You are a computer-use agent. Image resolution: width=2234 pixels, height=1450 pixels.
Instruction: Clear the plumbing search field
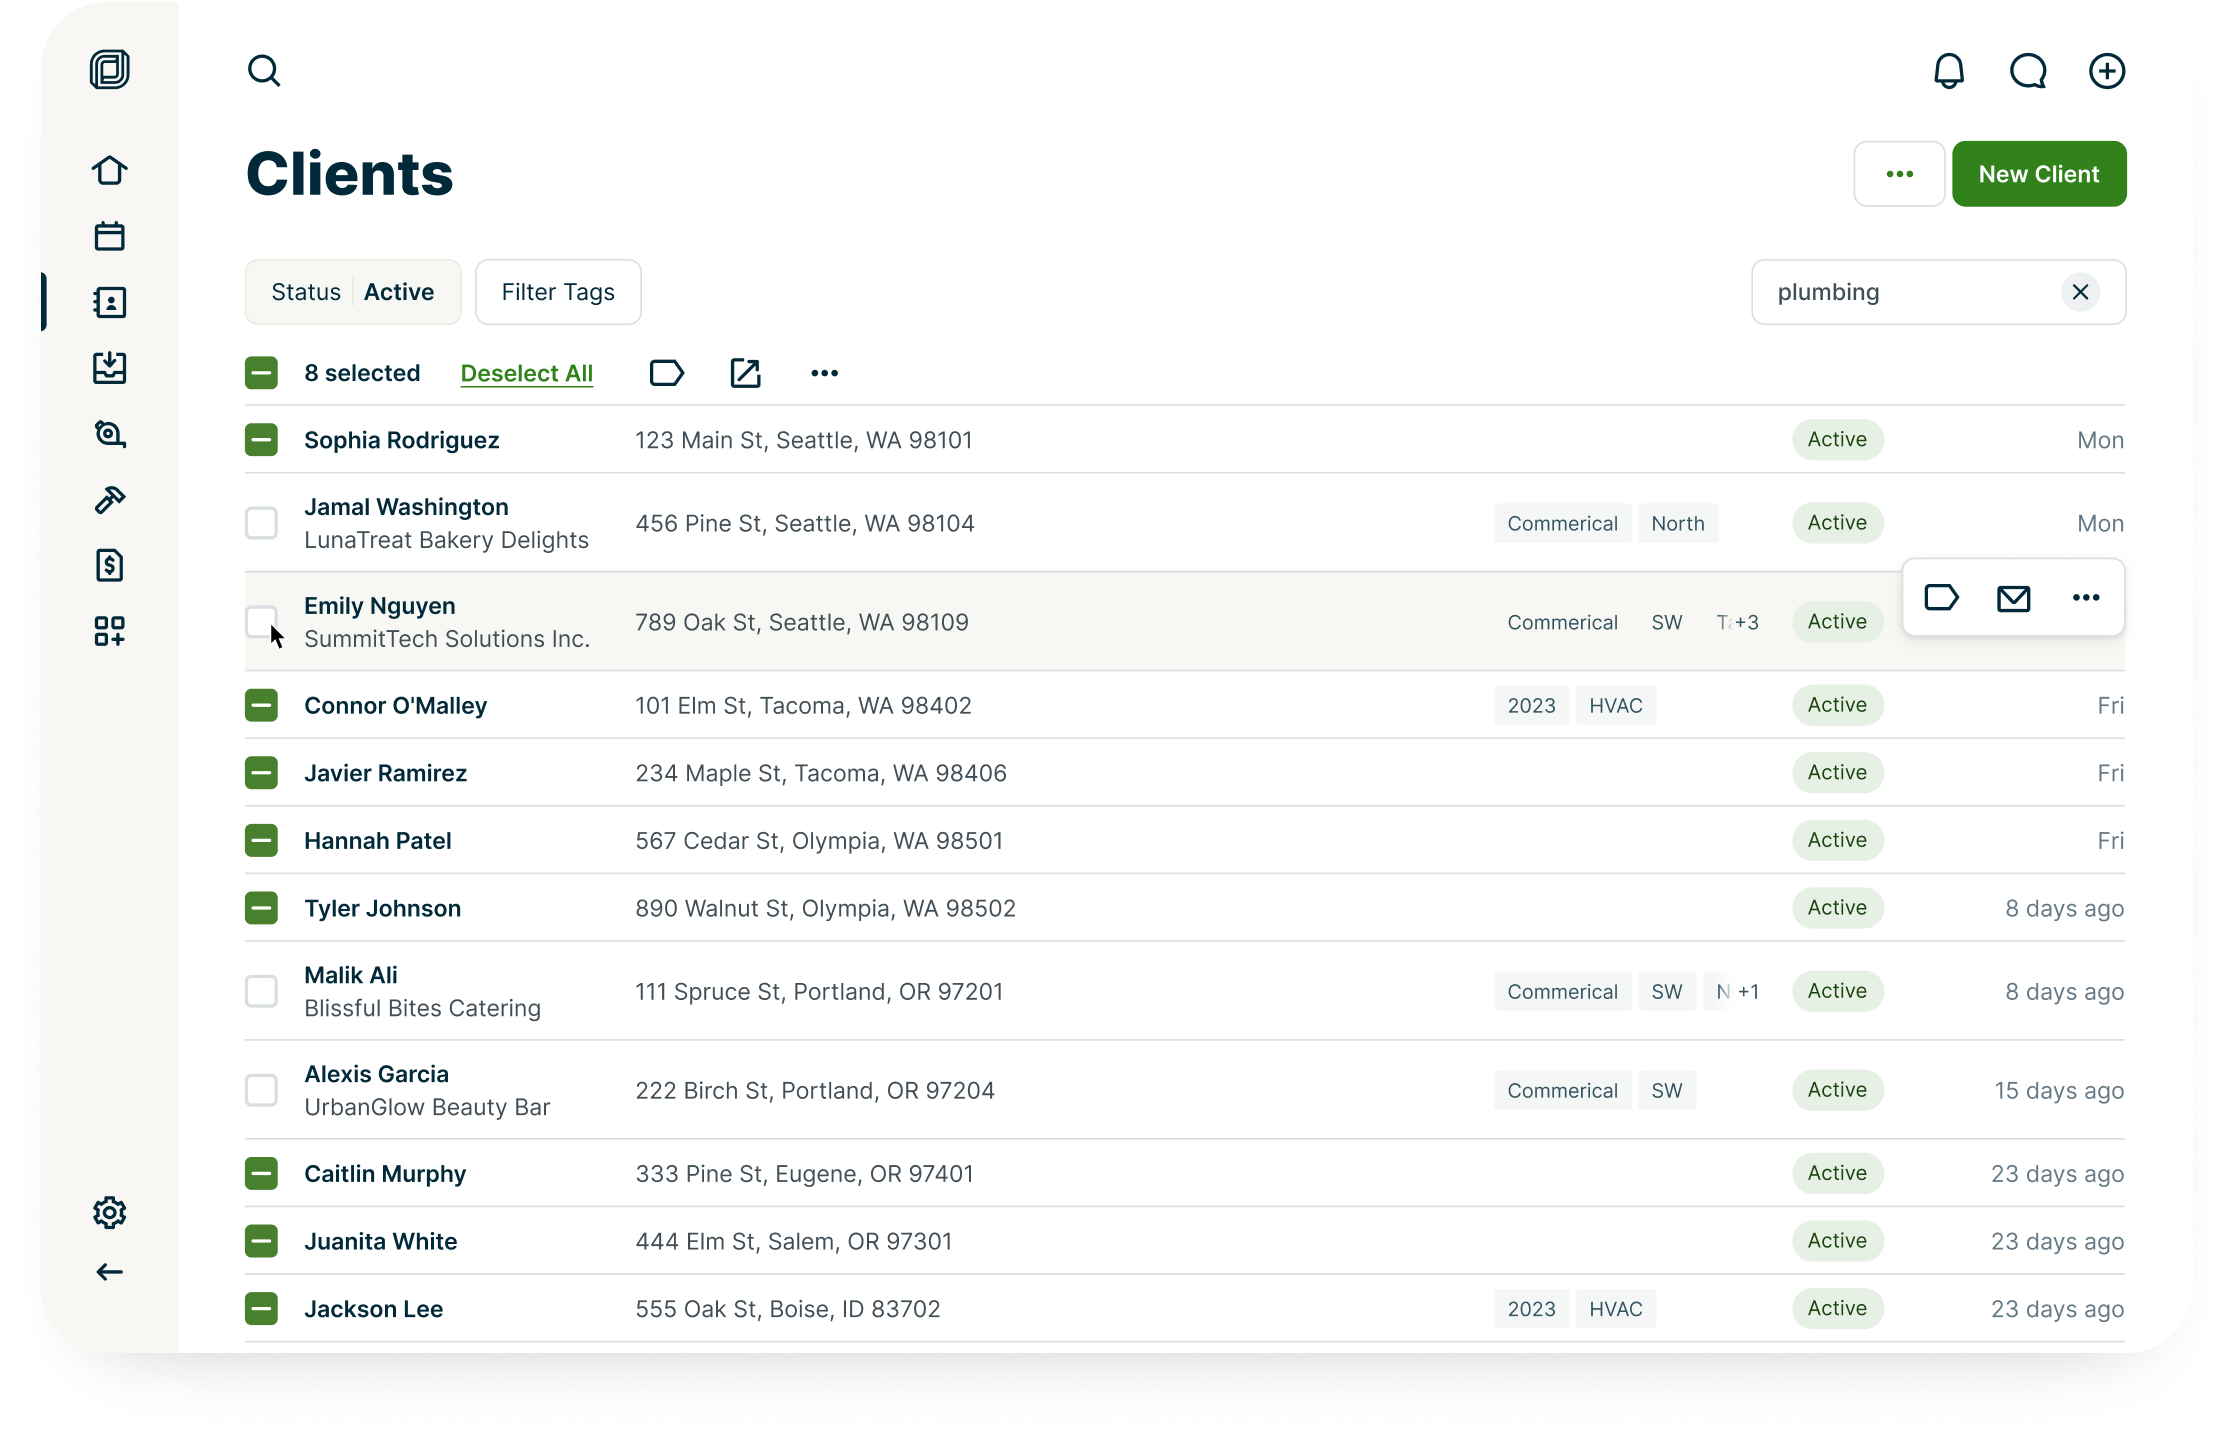(2080, 292)
